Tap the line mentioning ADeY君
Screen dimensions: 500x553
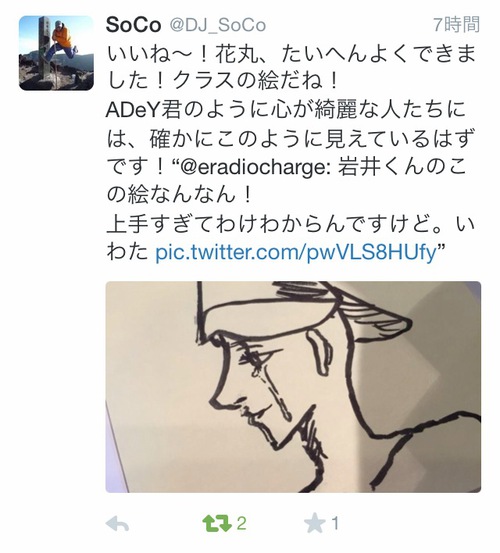pyautogui.click(x=286, y=110)
